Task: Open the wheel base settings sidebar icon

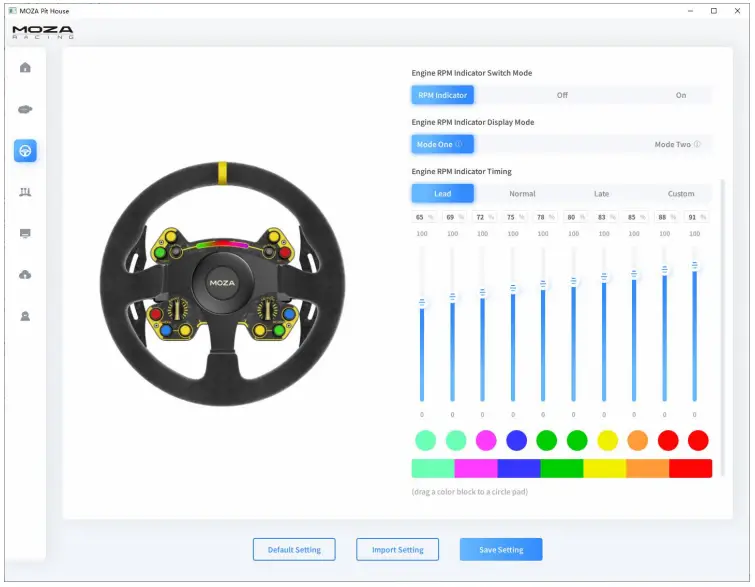Action: (x=25, y=109)
